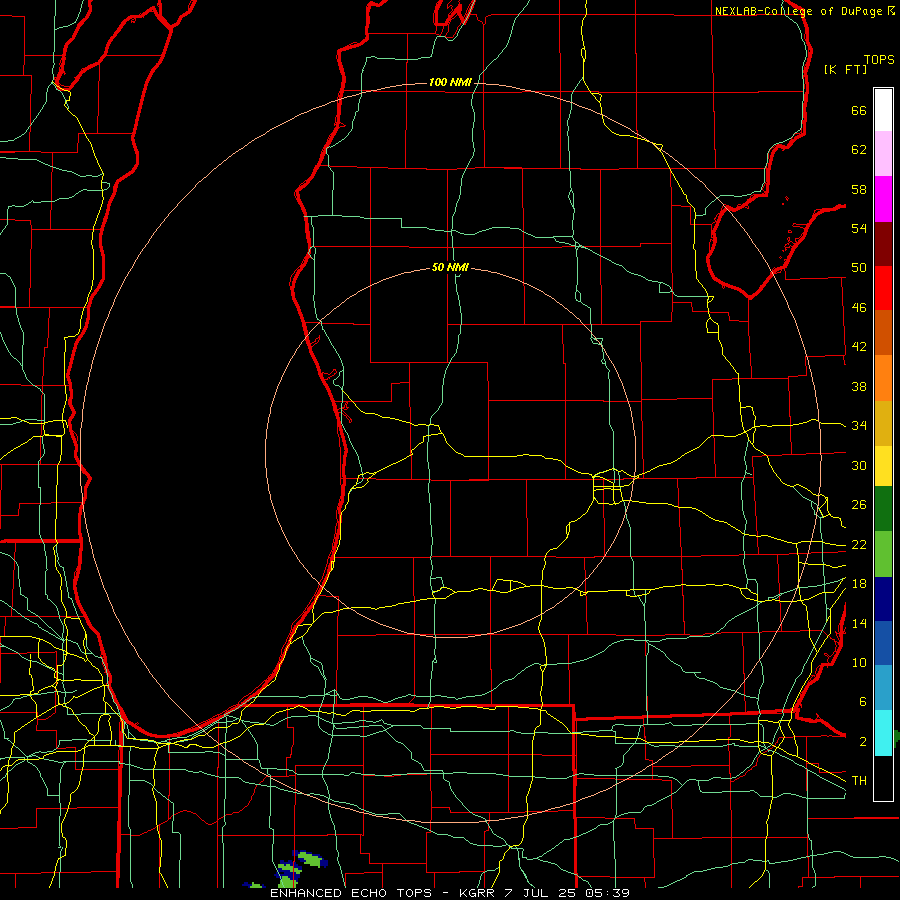The width and height of the screenshot is (900, 900).
Task: Click the gold legend swatch above 34
Action: 883,423
